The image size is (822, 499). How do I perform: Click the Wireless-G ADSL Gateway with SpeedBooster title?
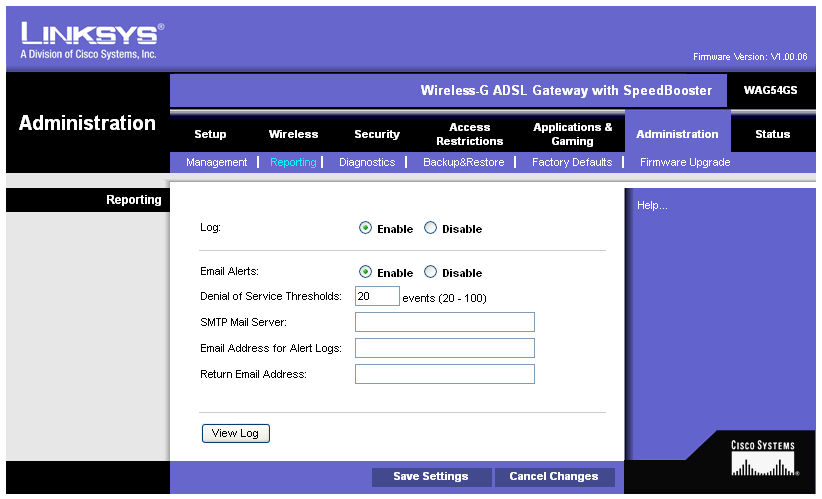coord(566,91)
